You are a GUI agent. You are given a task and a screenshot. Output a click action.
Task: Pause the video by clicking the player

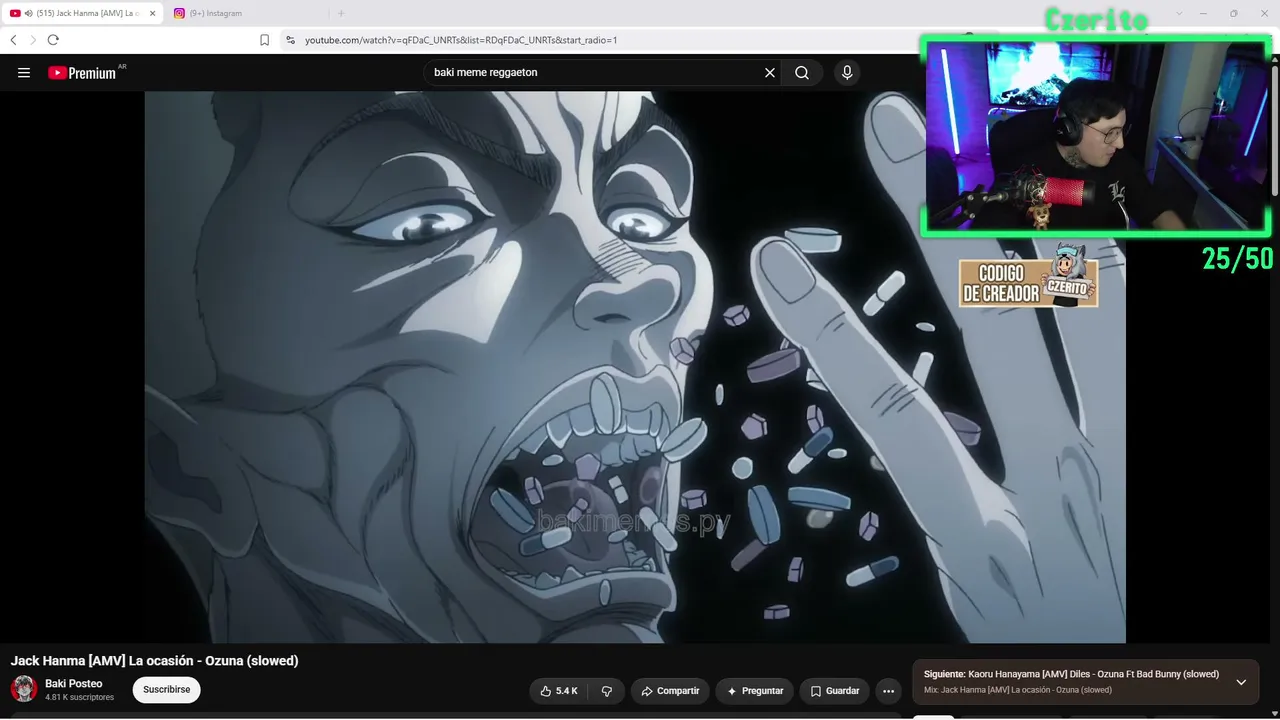635,367
